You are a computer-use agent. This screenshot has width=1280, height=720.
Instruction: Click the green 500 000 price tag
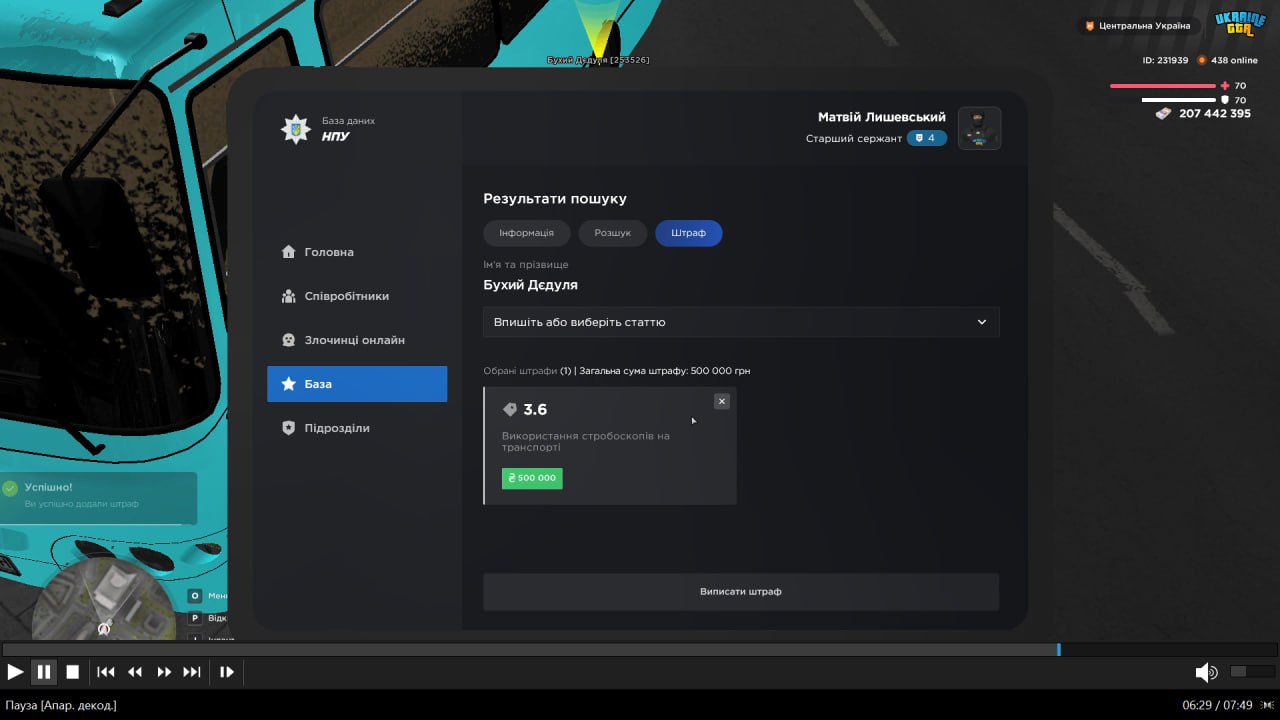click(532, 478)
